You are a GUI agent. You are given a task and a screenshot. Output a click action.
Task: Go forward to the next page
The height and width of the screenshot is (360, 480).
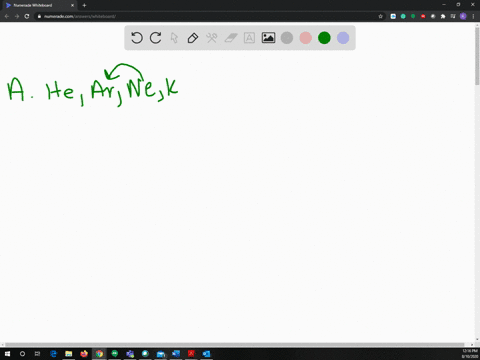point(17,16)
